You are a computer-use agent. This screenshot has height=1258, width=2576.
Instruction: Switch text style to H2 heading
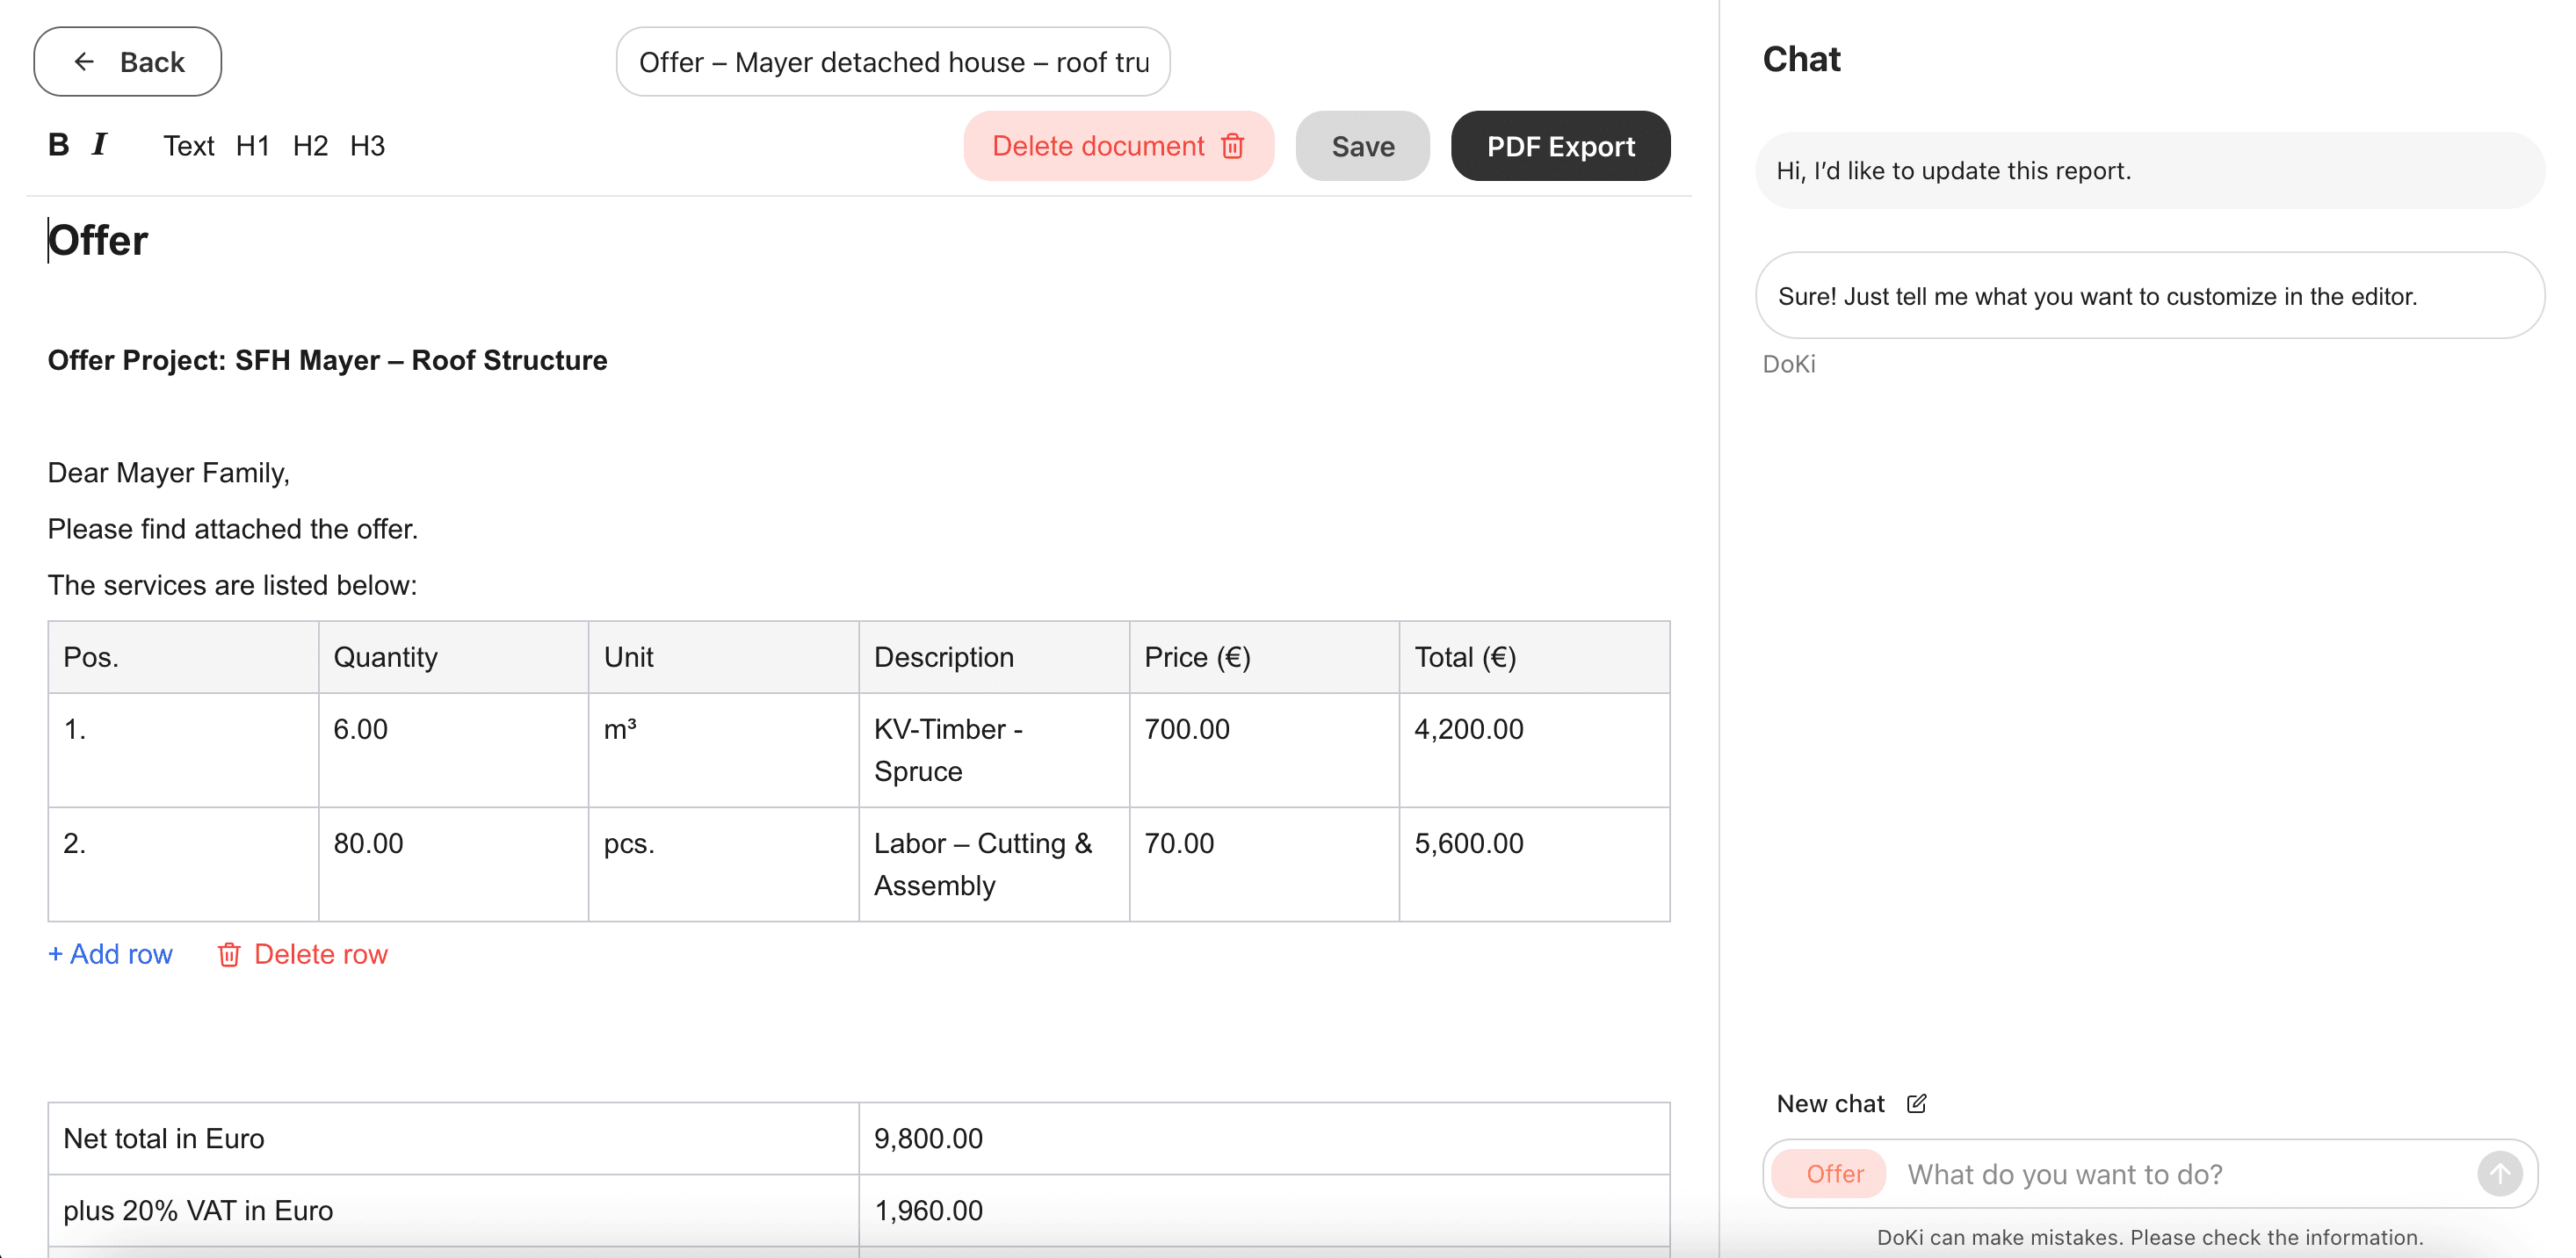click(310, 145)
